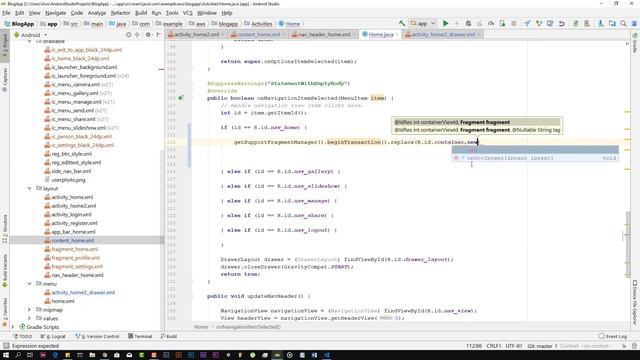Click the Windows Start button
This screenshot has height=360, width=640.
[6, 355]
